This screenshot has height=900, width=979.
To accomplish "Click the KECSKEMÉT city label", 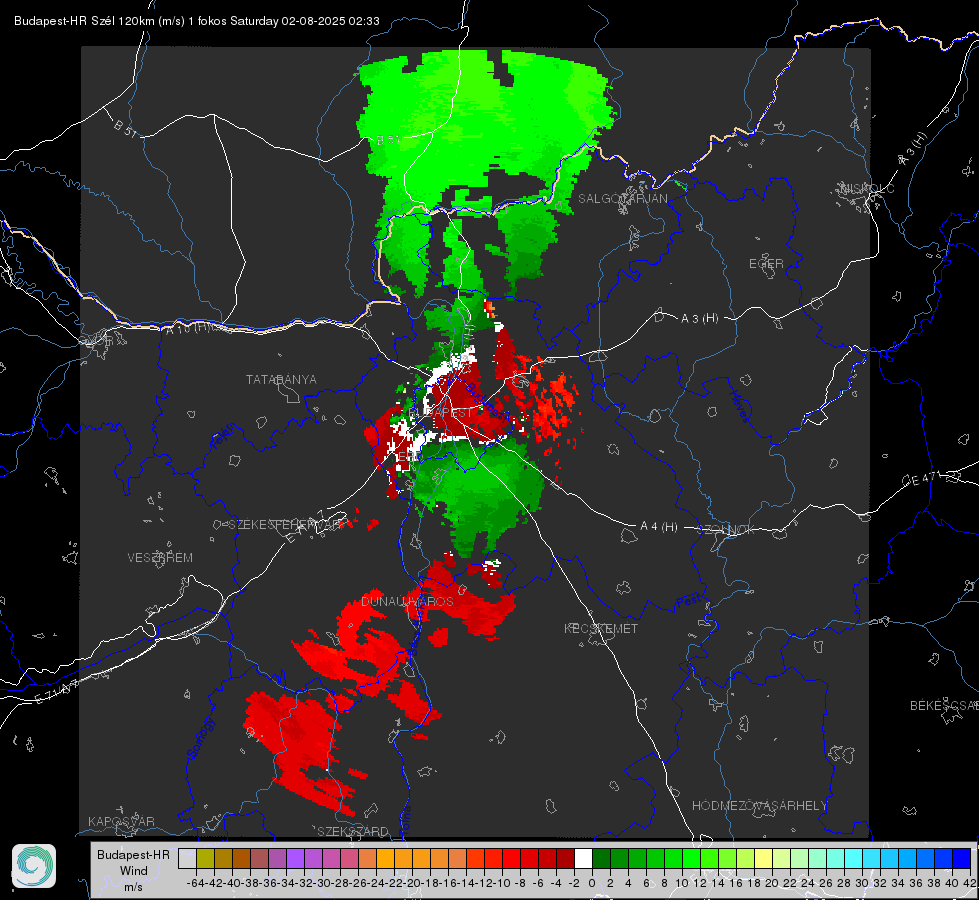I will pos(601,628).
